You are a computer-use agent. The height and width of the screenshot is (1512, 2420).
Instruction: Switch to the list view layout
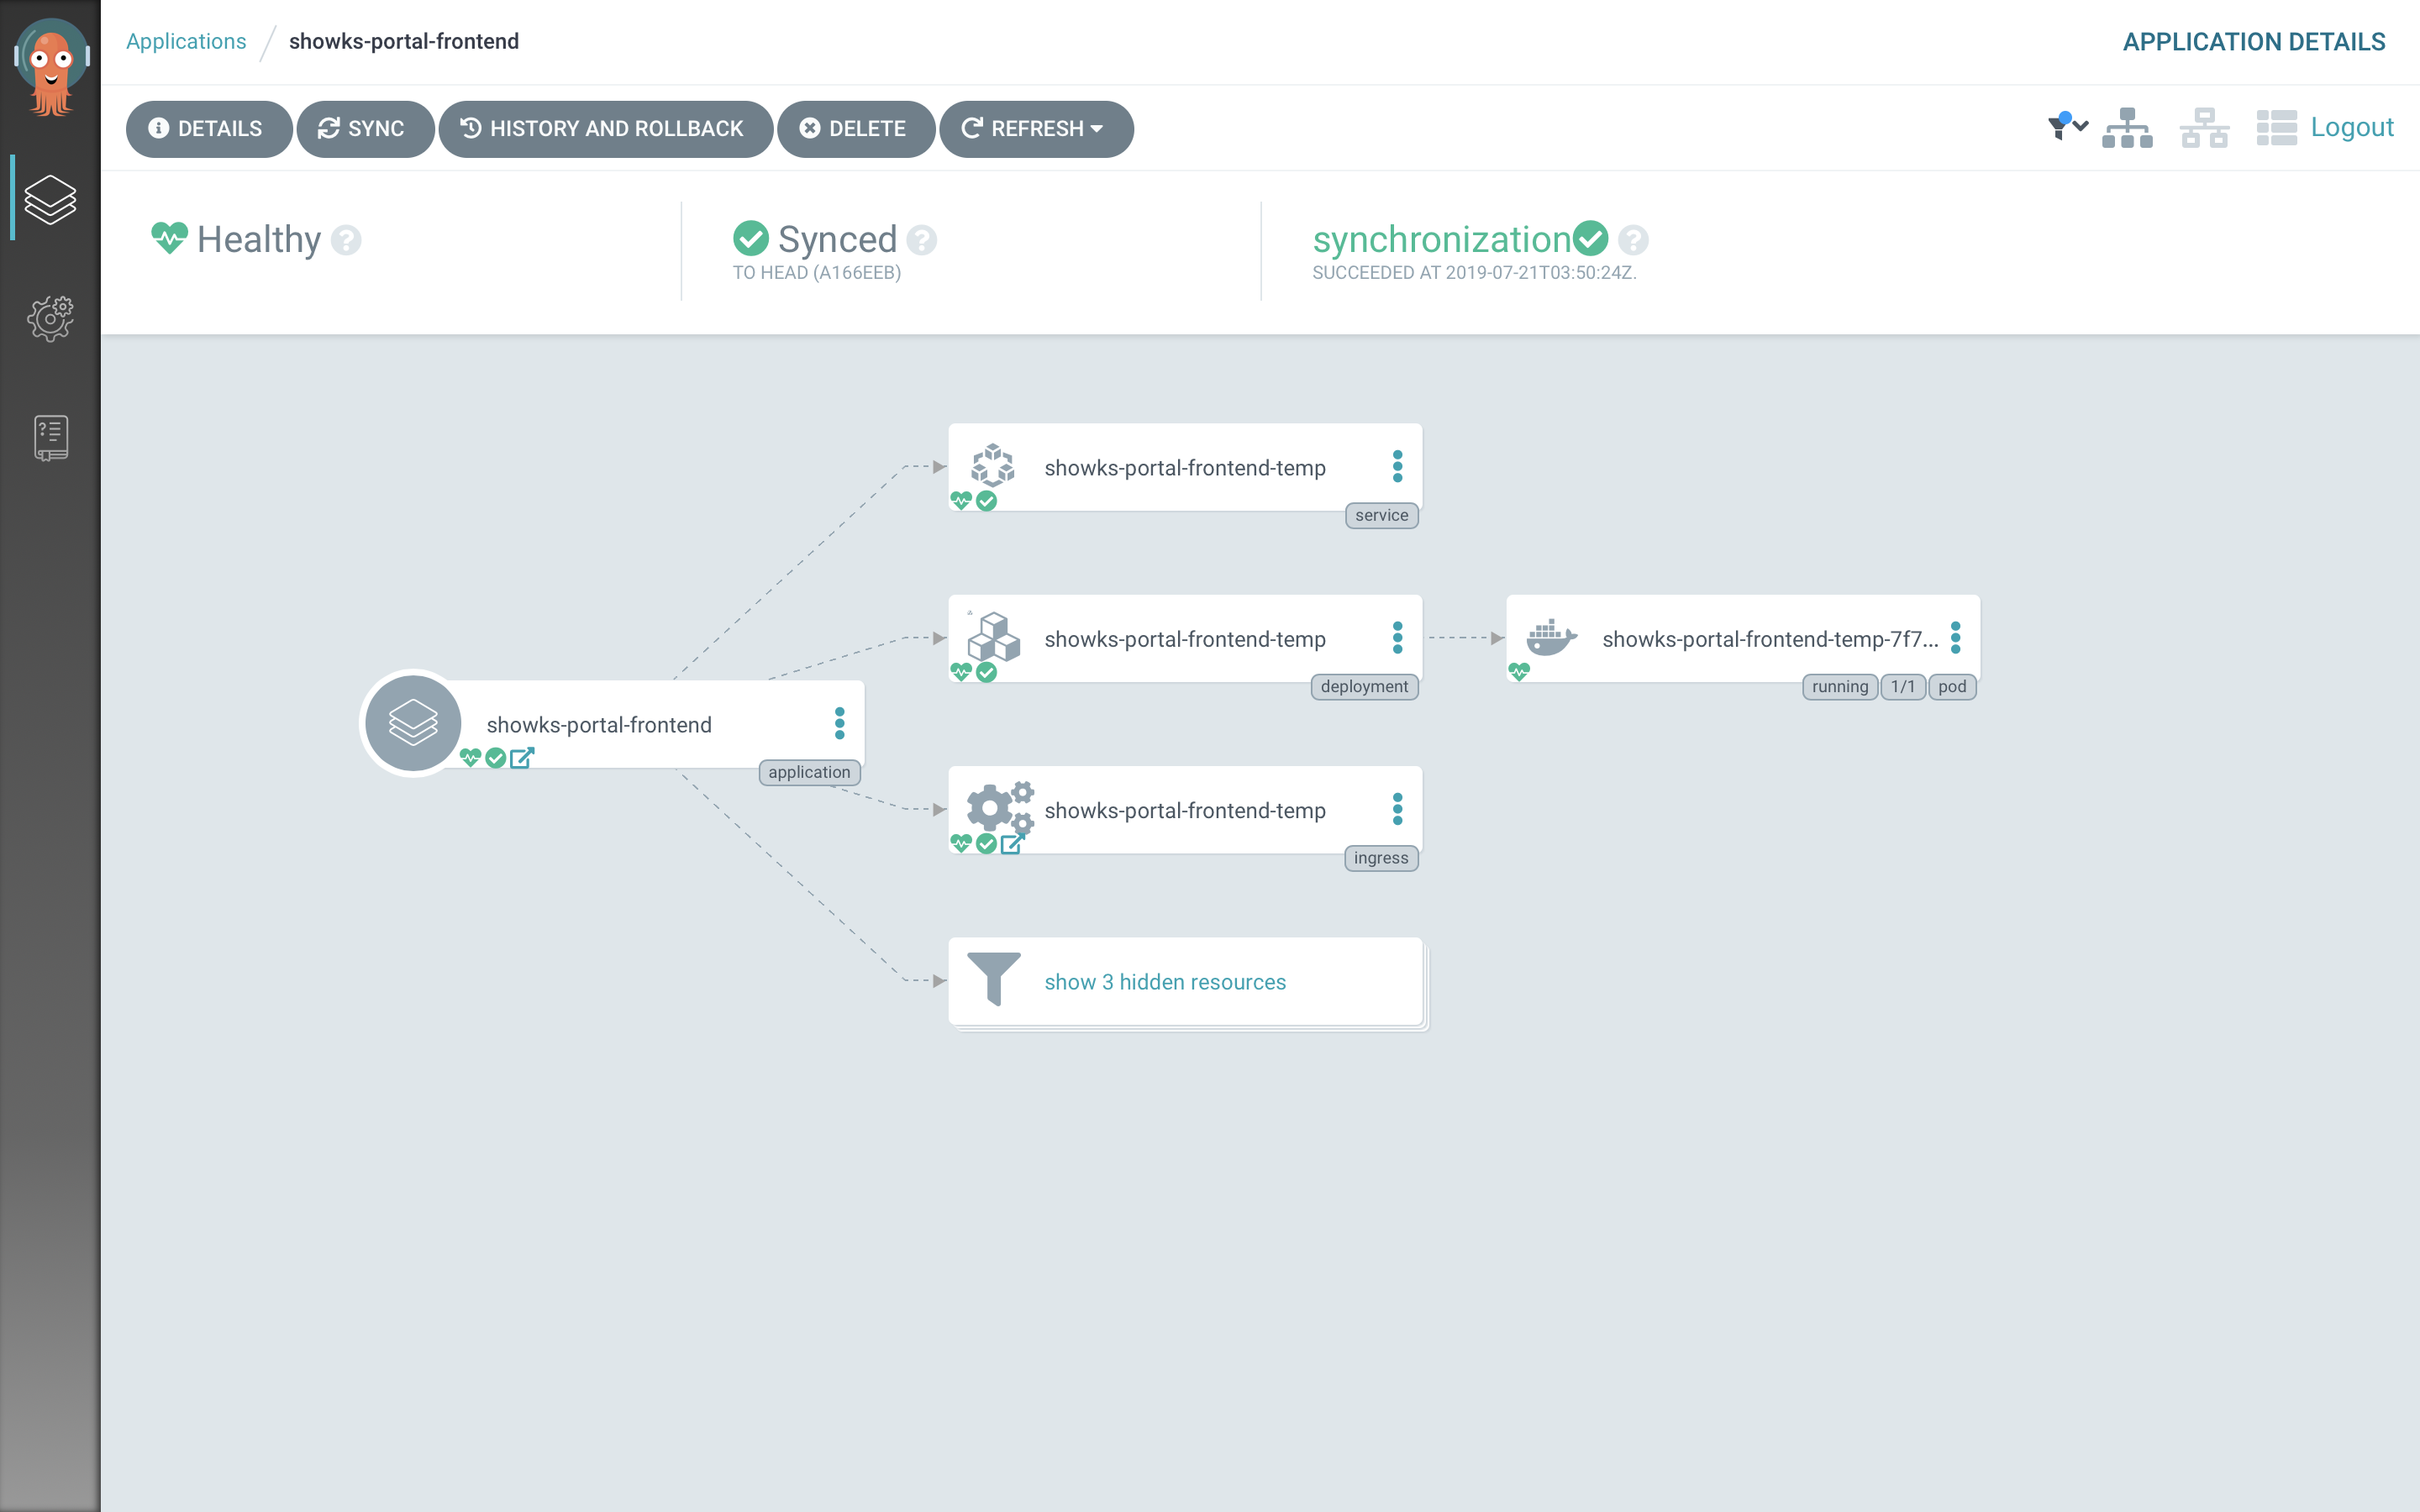2276,128
